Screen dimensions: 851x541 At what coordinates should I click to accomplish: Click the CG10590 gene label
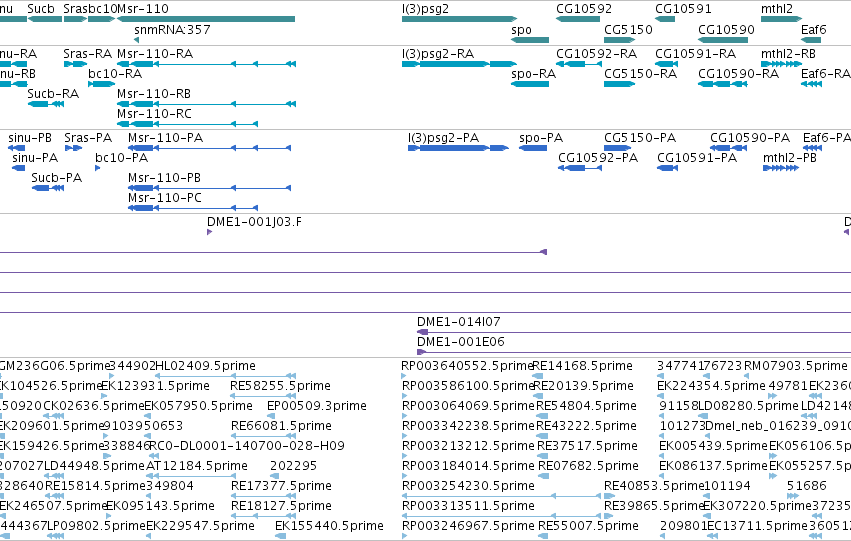(x=726, y=29)
